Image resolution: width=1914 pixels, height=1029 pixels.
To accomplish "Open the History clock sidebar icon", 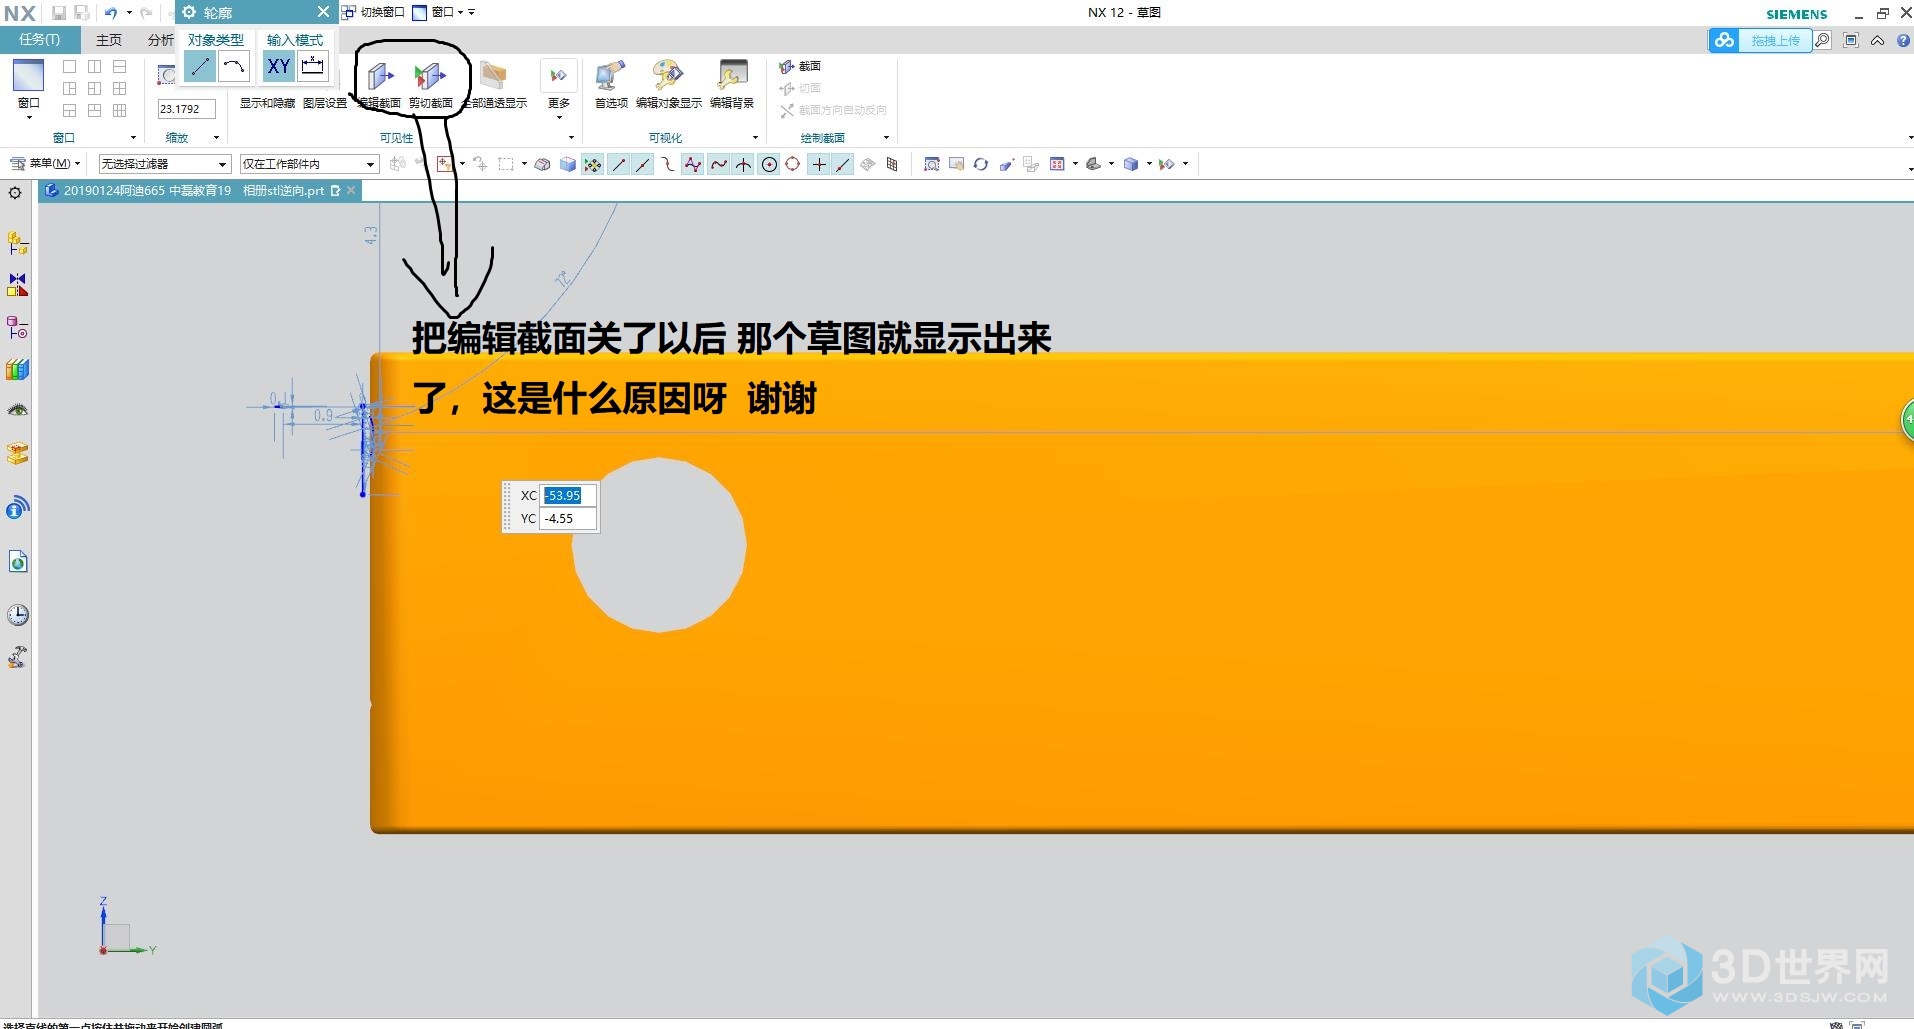I will pos(17,614).
